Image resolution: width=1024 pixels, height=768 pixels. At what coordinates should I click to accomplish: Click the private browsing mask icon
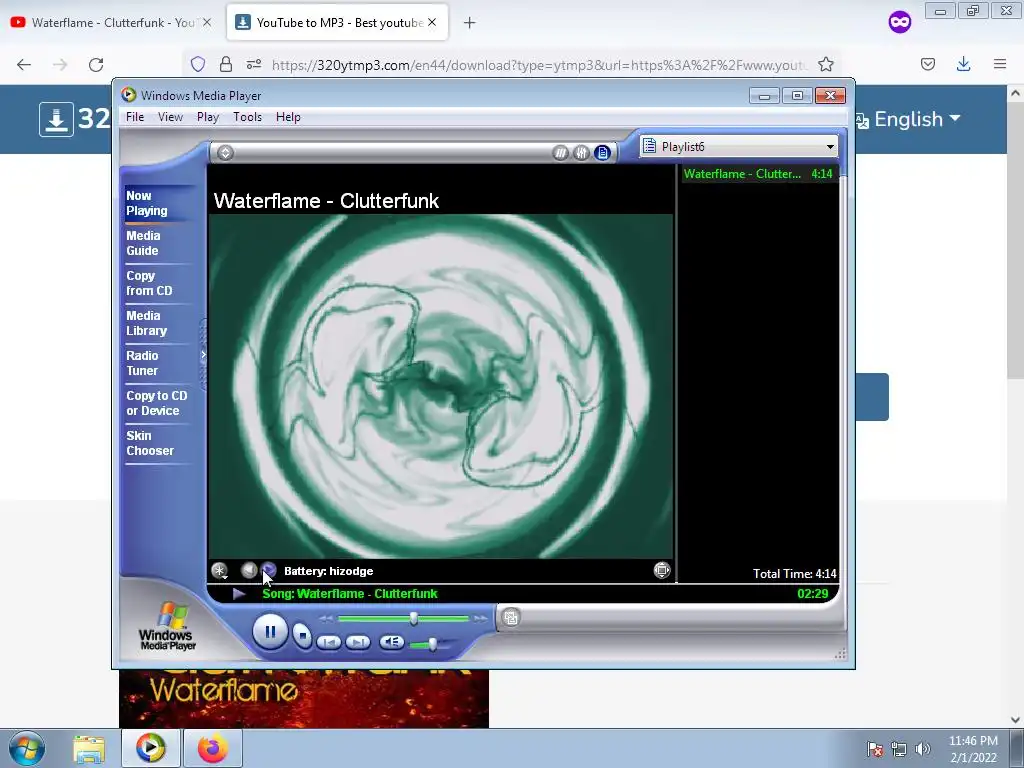tap(899, 23)
